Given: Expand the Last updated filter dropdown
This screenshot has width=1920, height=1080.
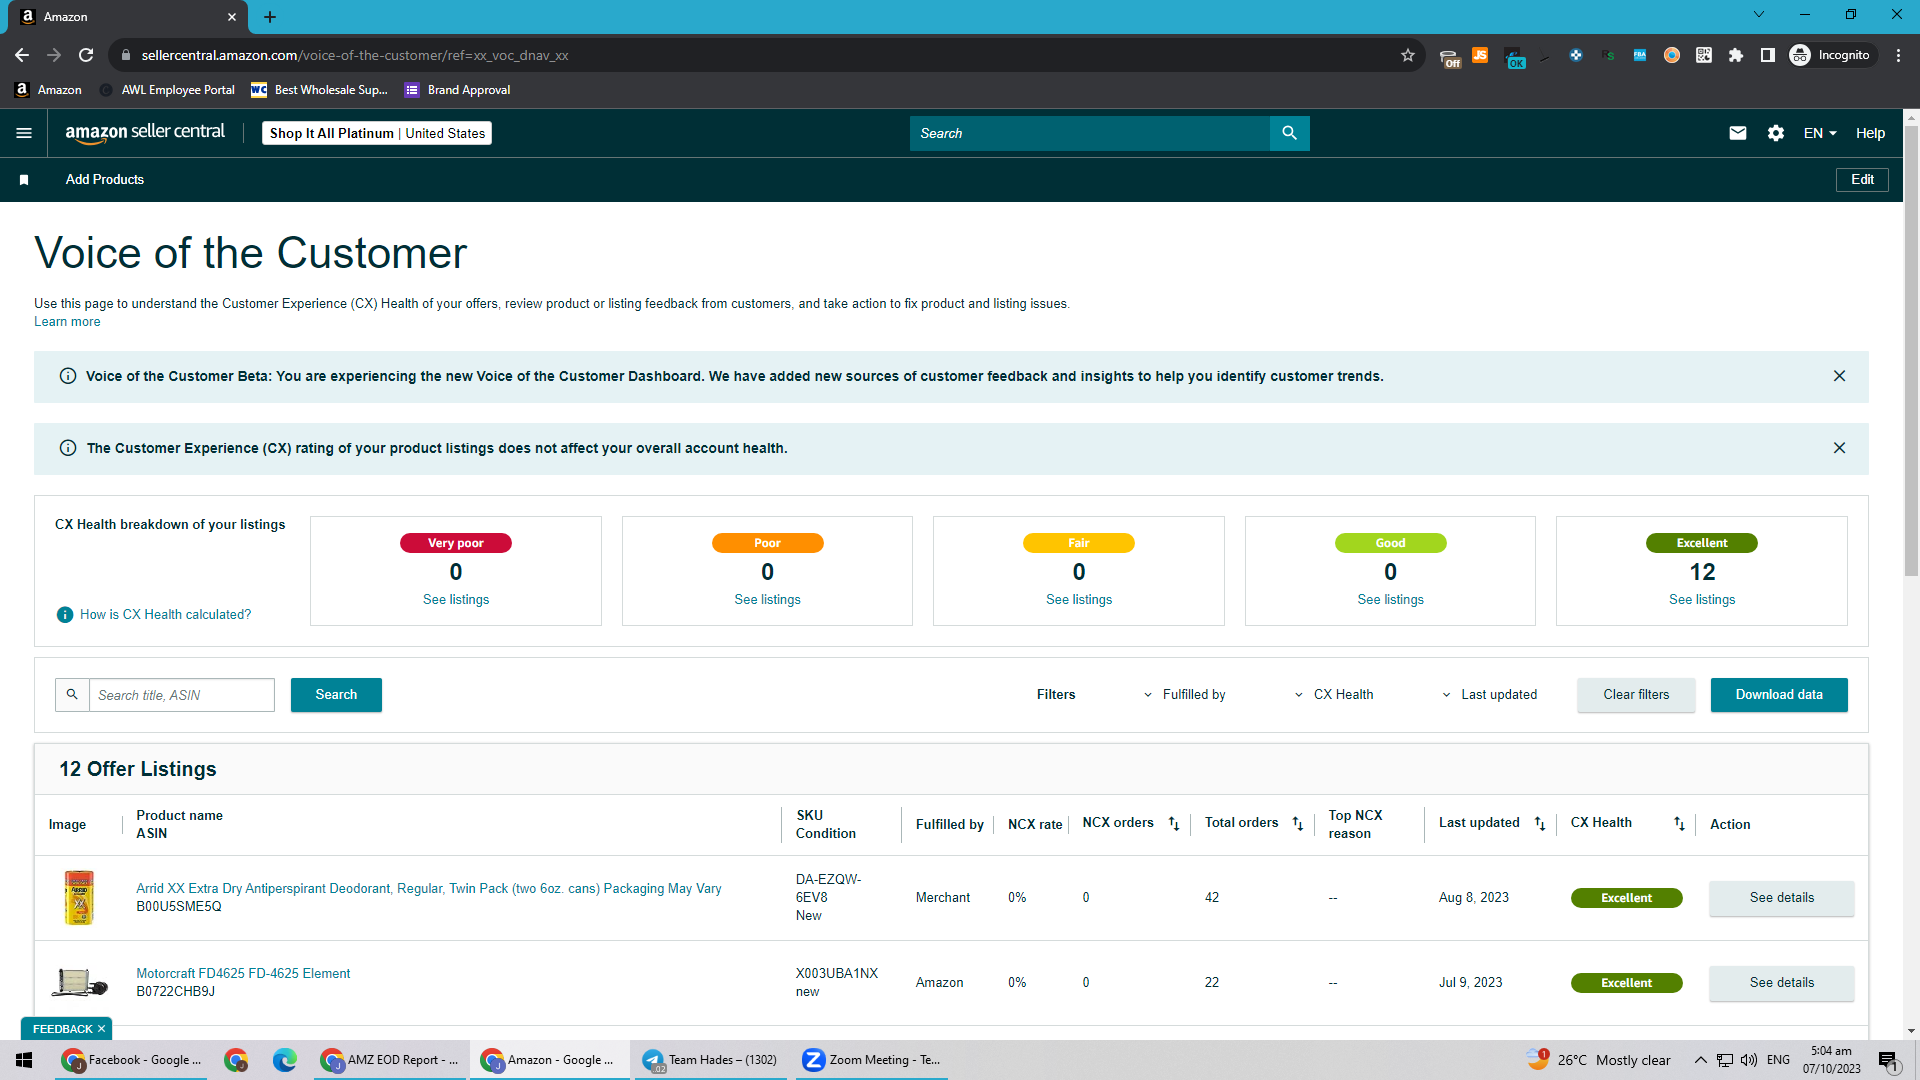Looking at the screenshot, I should point(1490,695).
